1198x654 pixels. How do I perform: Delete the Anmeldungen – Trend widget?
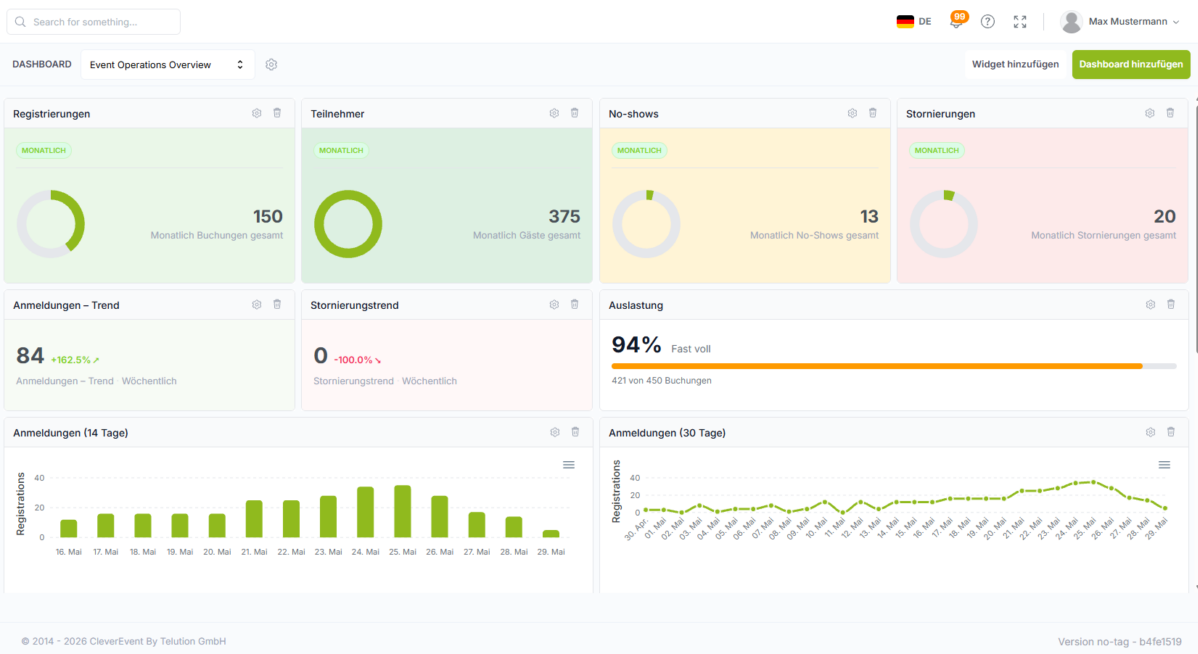tap(277, 304)
